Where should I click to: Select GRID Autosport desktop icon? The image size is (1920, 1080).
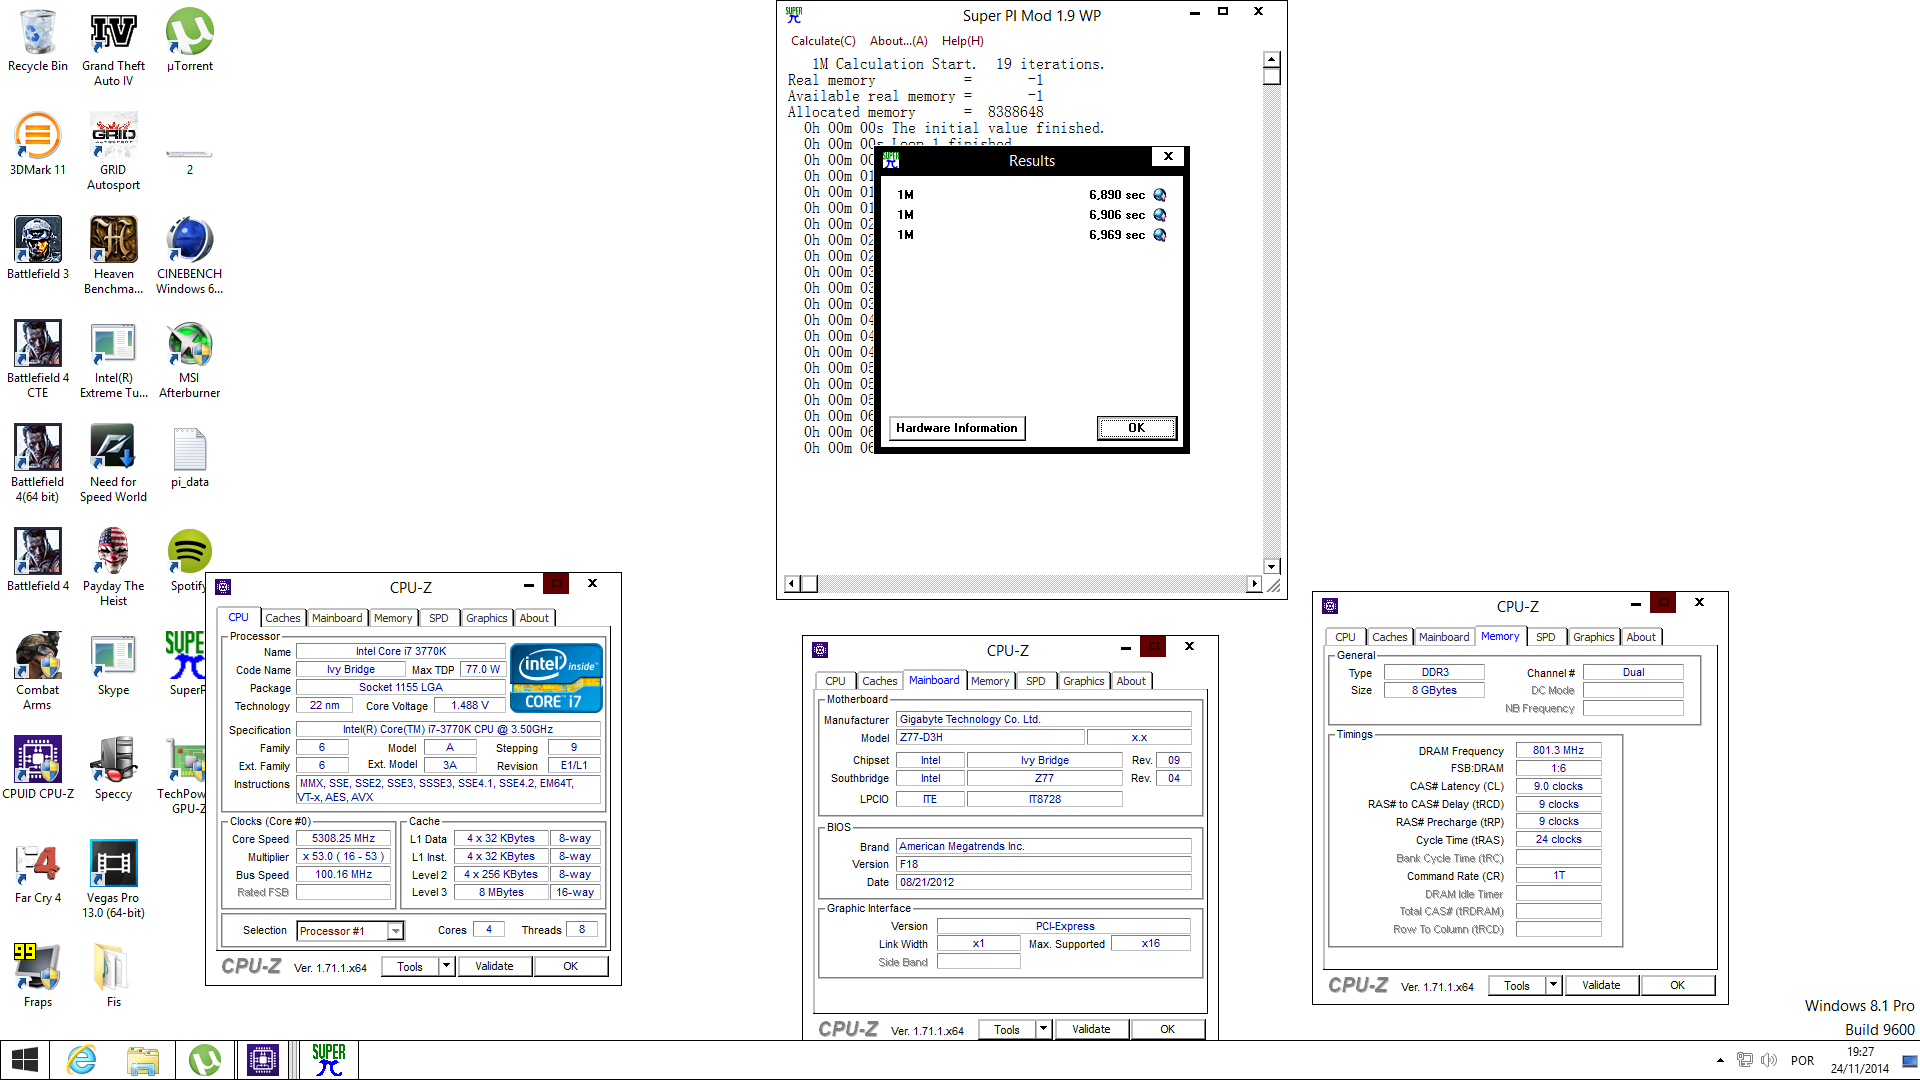pyautogui.click(x=113, y=151)
